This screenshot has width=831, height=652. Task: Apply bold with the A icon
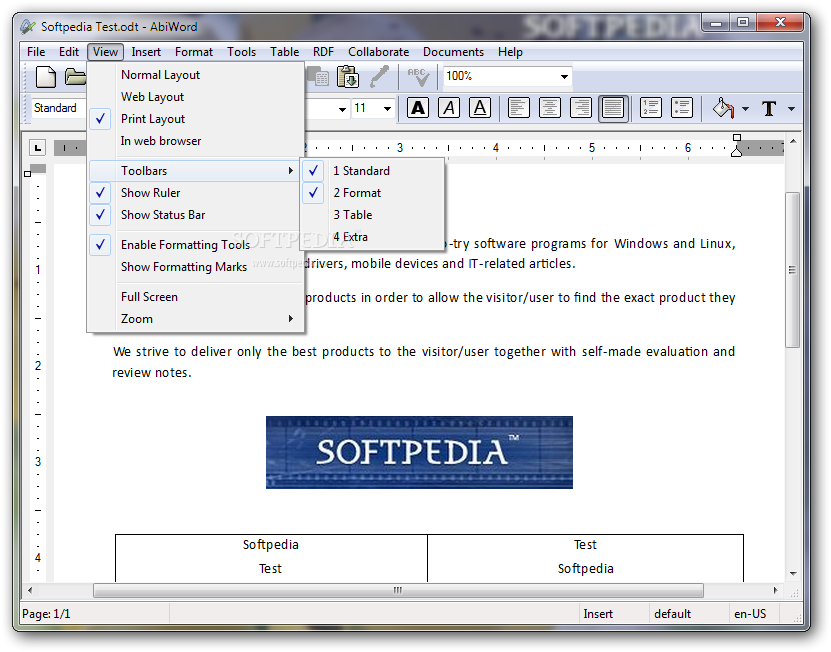418,108
